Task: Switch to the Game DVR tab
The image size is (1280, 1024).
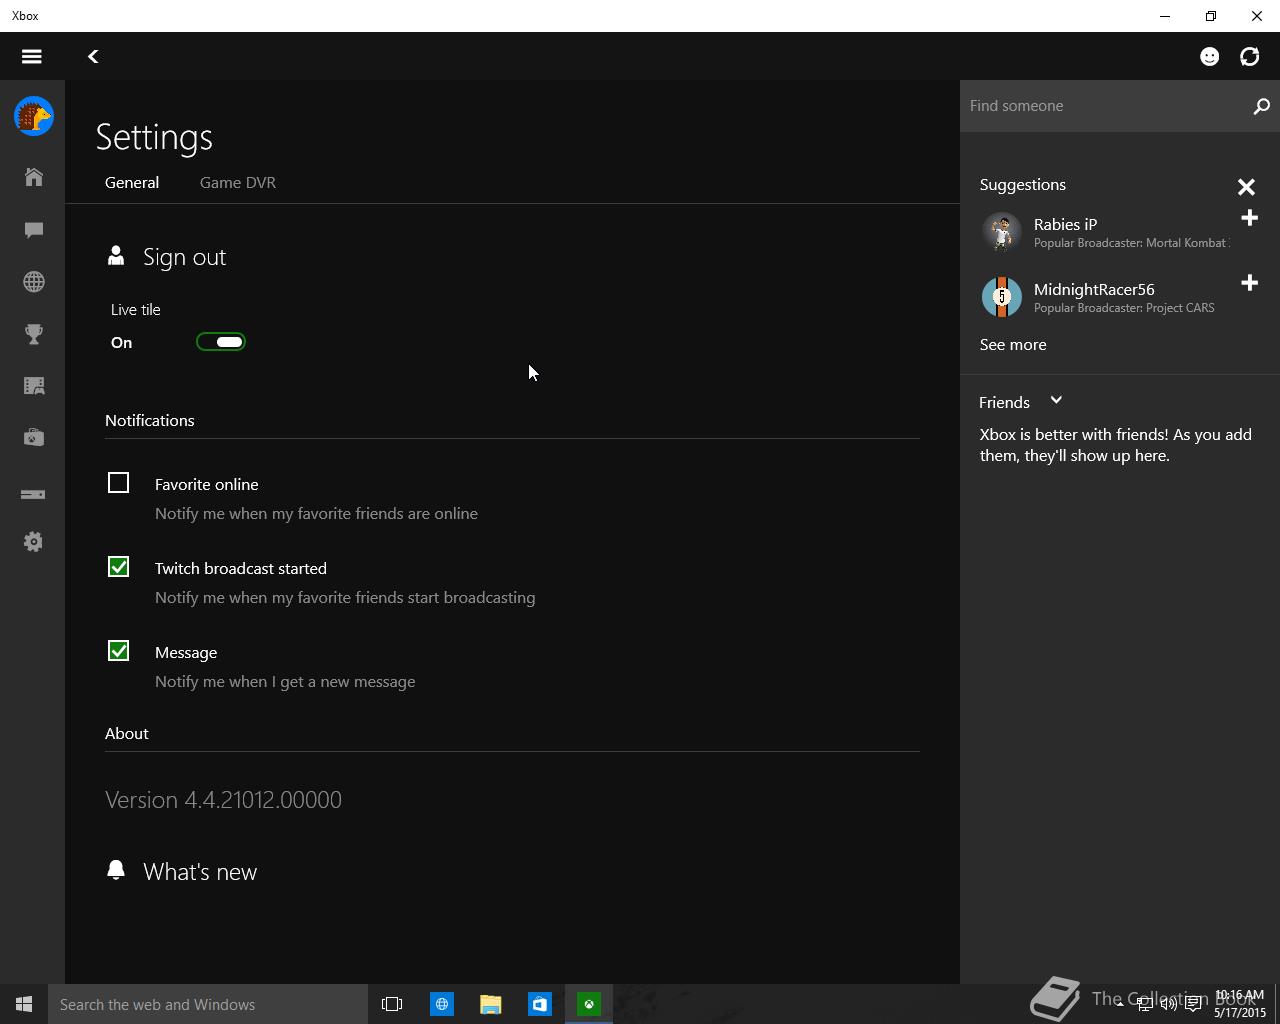Action: point(238,183)
